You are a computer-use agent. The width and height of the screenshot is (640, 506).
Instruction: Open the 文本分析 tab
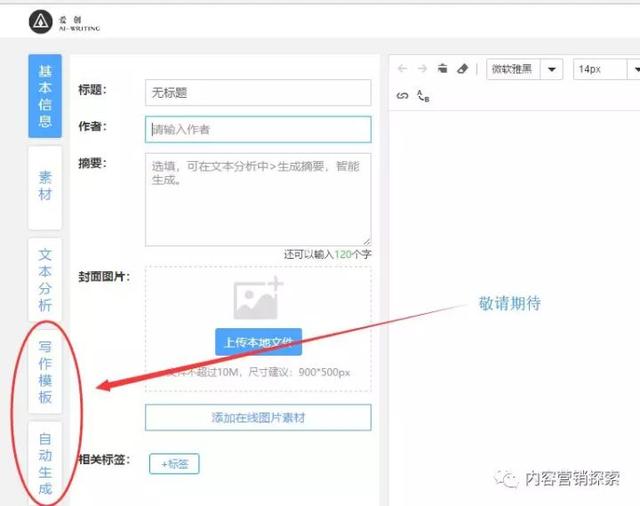pos(45,280)
